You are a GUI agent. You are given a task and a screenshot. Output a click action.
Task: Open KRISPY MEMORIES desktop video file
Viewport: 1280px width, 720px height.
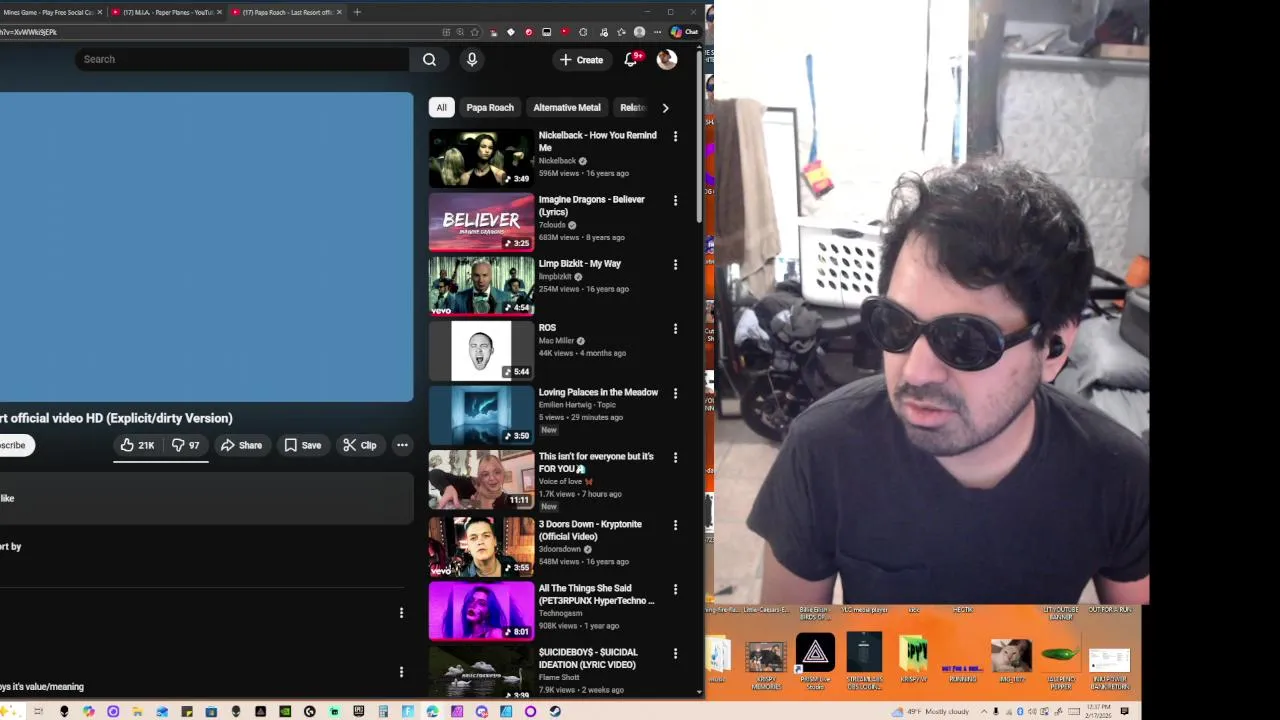click(x=766, y=665)
